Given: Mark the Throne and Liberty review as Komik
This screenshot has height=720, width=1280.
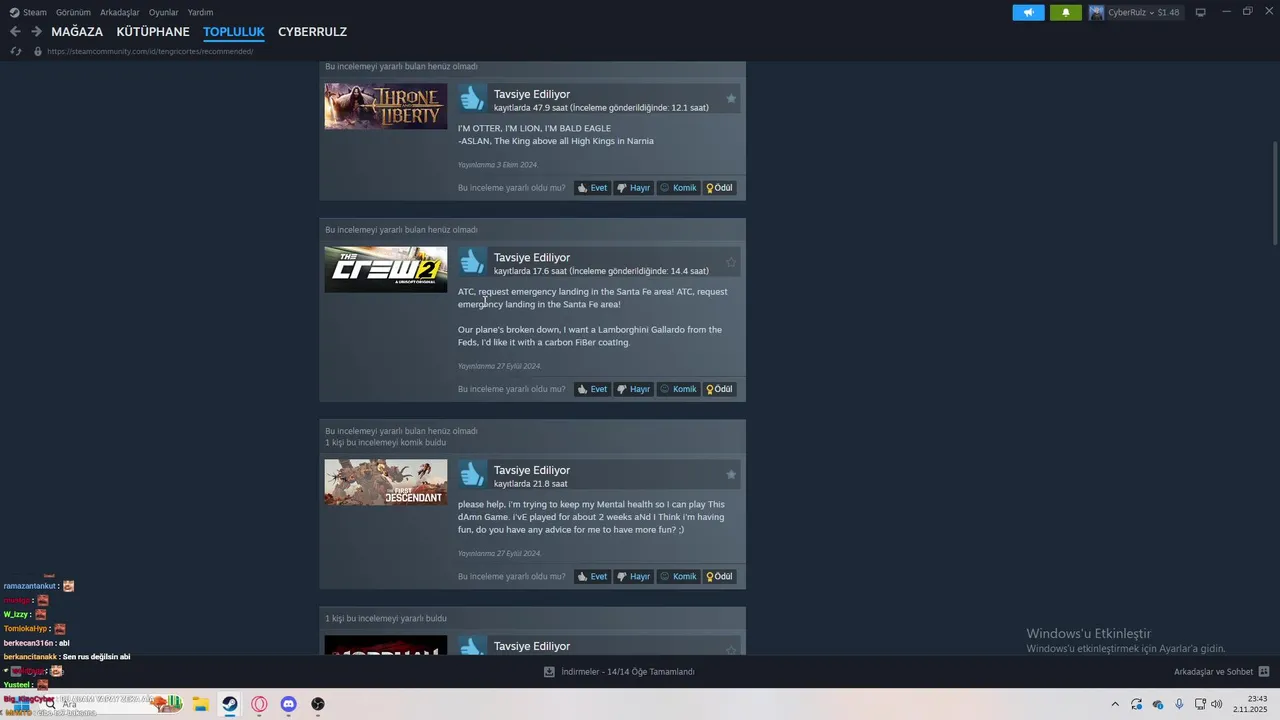Looking at the screenshot, I should [x=678, y=188].
